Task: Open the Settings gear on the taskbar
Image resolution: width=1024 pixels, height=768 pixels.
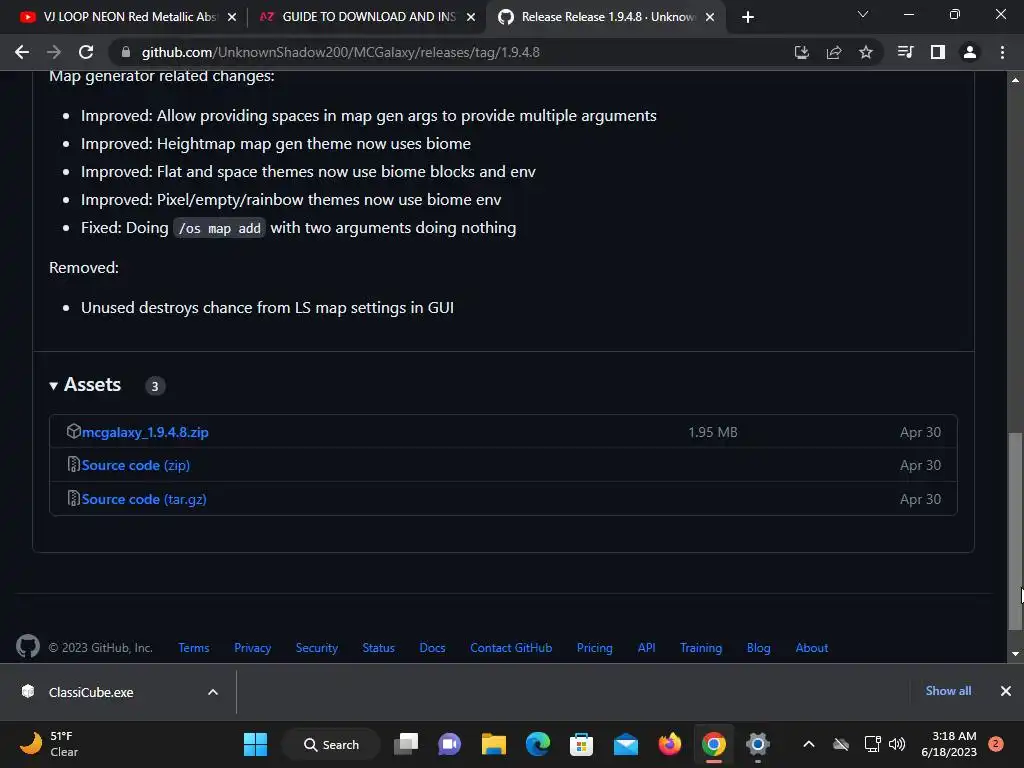Action: tap(758, 744)
